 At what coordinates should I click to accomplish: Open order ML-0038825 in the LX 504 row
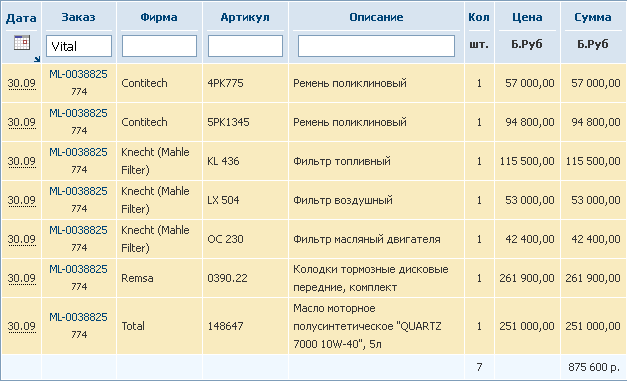click(x=78, y=191)
